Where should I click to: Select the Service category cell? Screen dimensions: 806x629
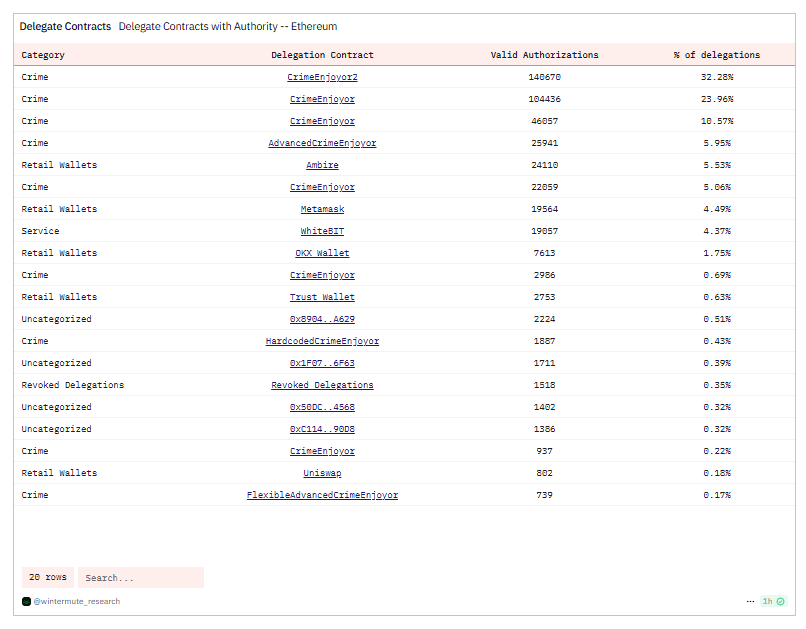[x=40, y=231]
